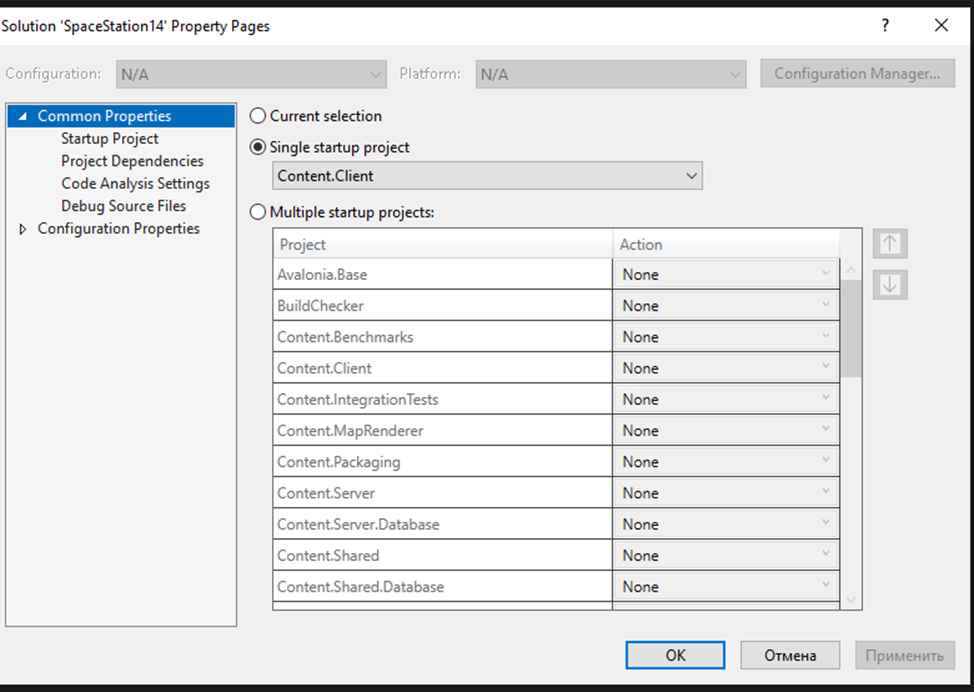
Task: Open the Content.Client startup project dropdown
Action: 488,177
